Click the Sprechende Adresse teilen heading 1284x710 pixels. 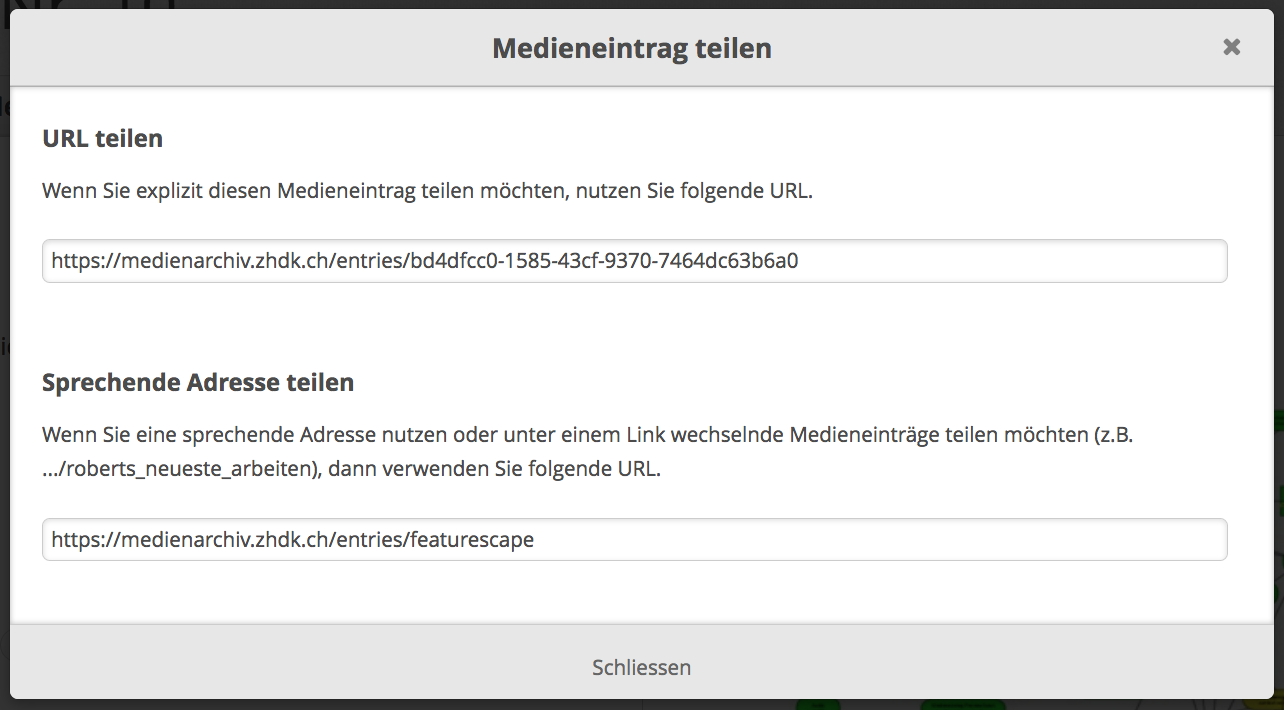click(x=198, y=382)
